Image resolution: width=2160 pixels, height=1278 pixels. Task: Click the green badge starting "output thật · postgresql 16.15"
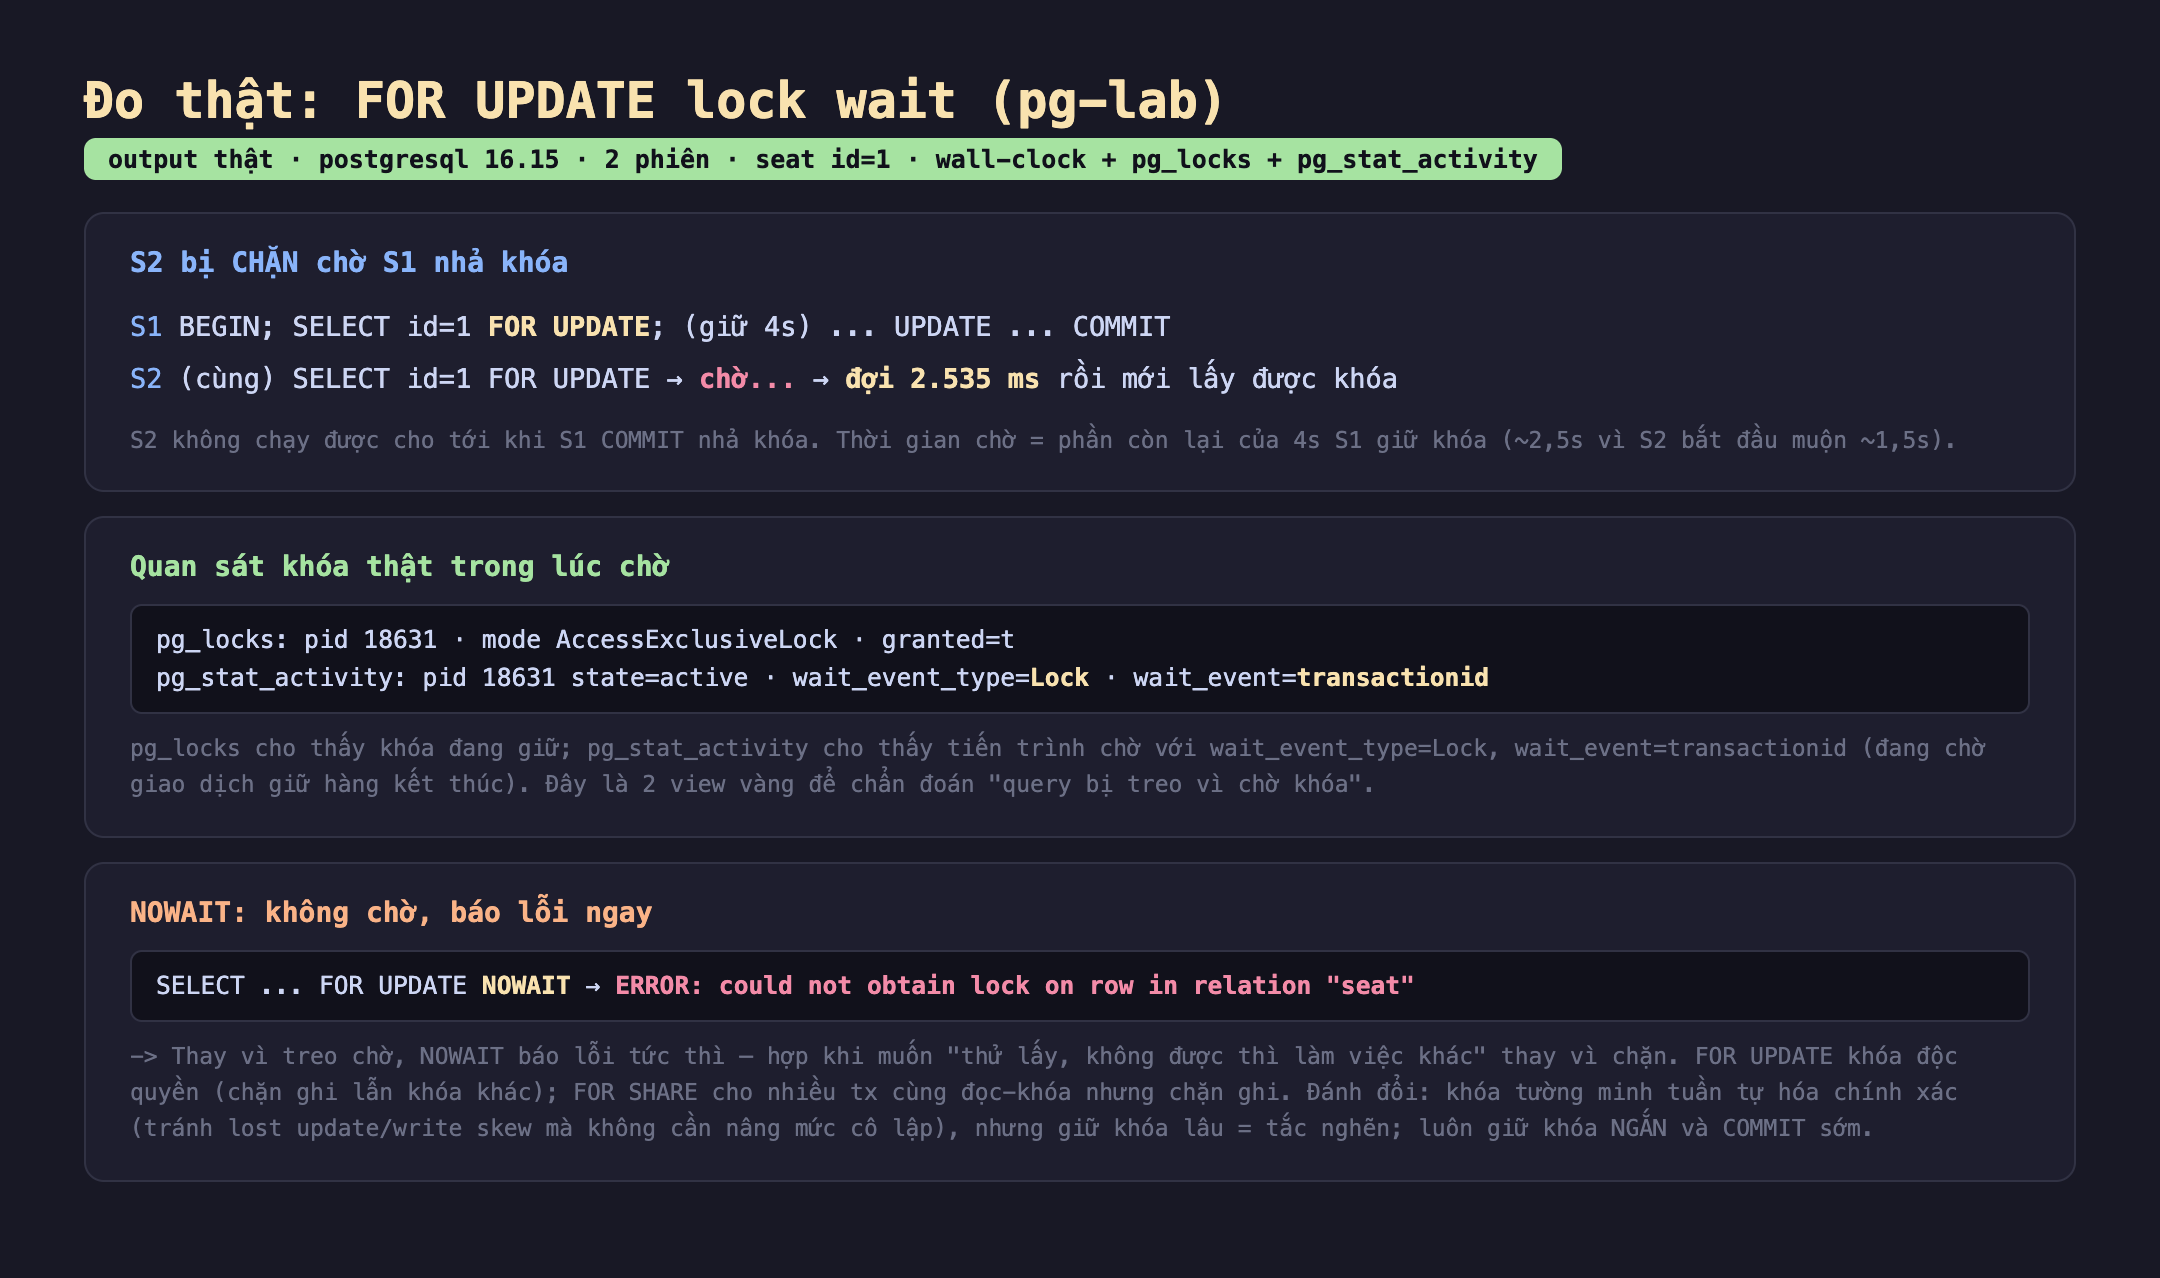(822, 159)
